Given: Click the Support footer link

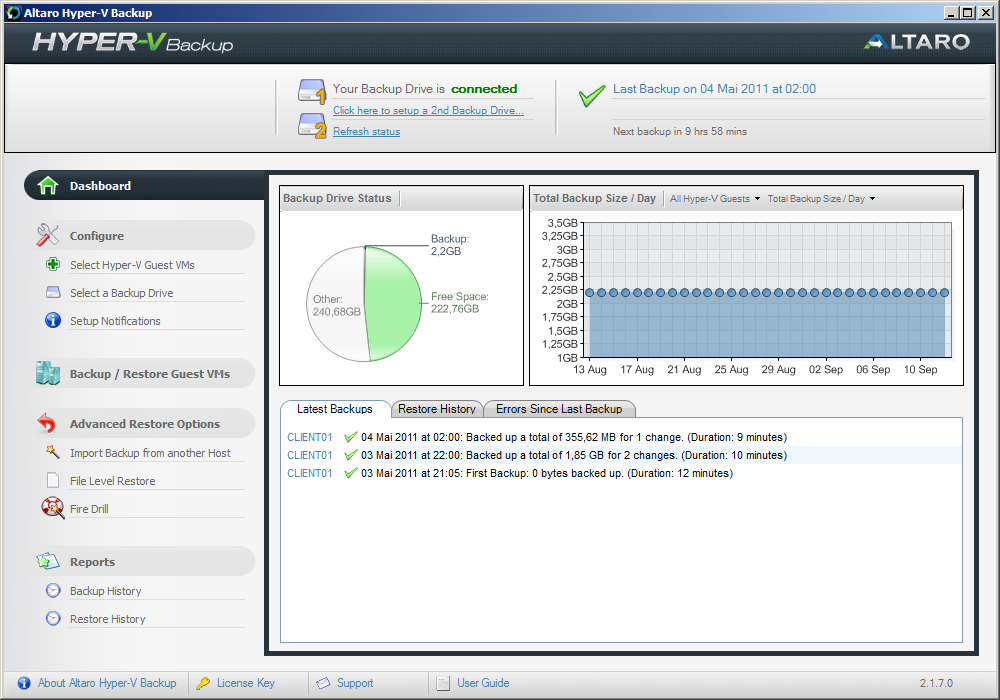Looking at the screenshot, I should pyautogui.click(x=355, y=683).
